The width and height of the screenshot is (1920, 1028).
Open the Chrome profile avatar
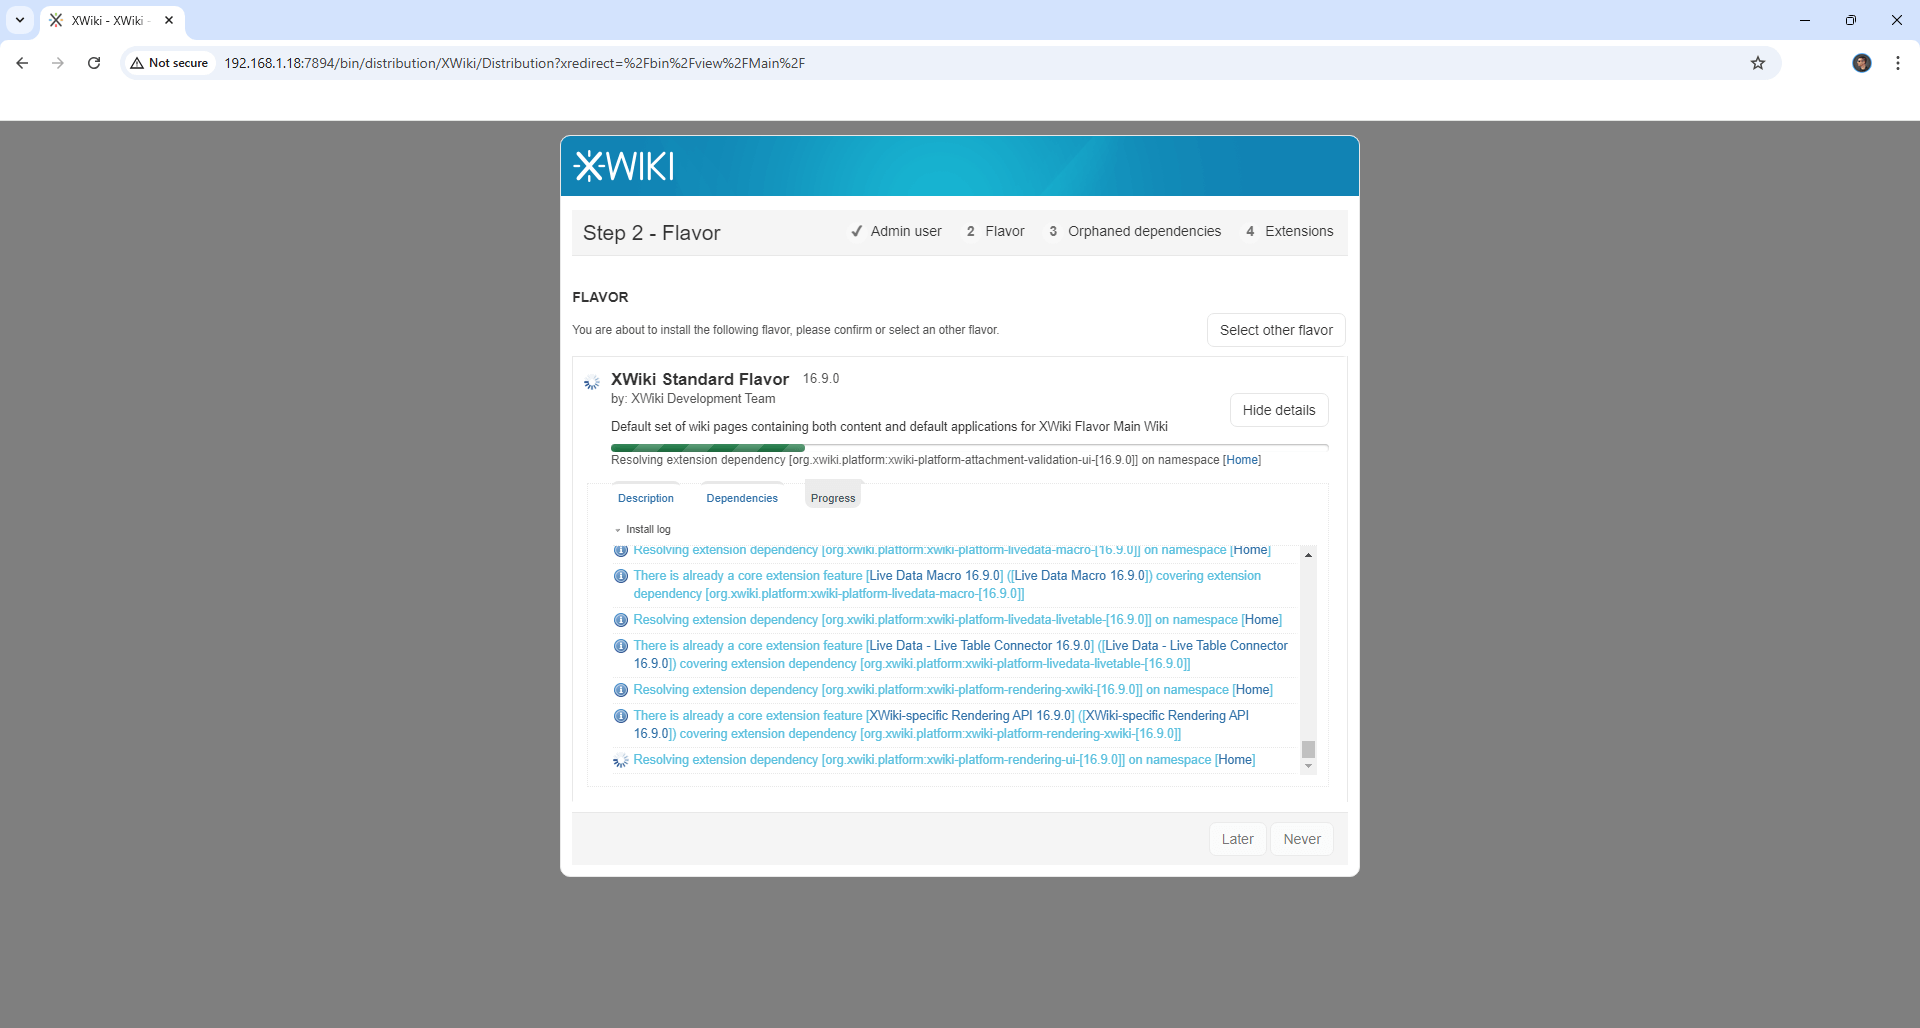(1861, 63)
